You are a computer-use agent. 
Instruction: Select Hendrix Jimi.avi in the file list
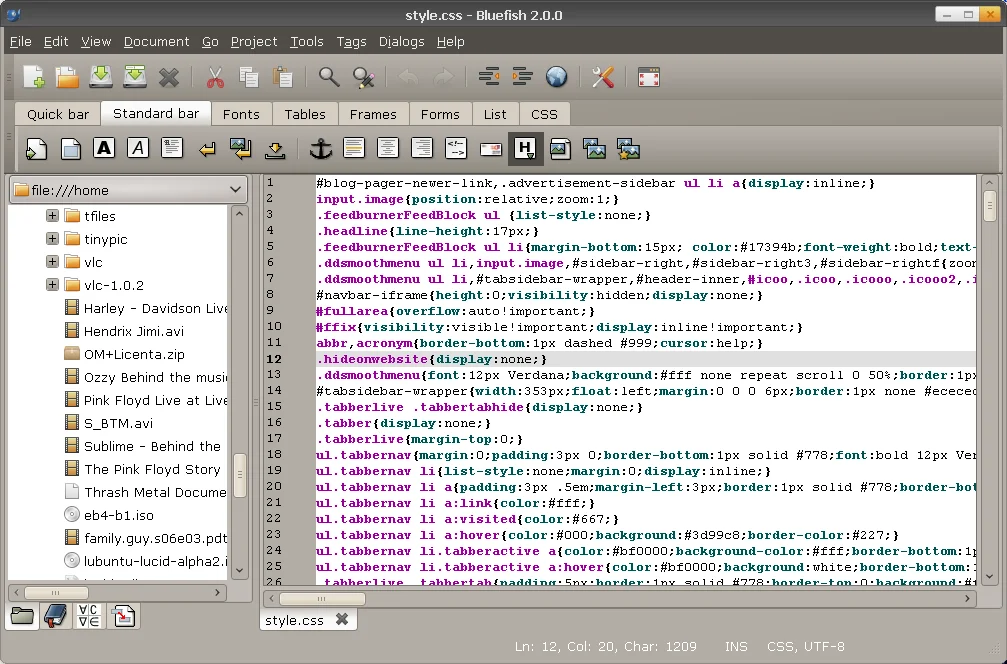click(133, 331)
